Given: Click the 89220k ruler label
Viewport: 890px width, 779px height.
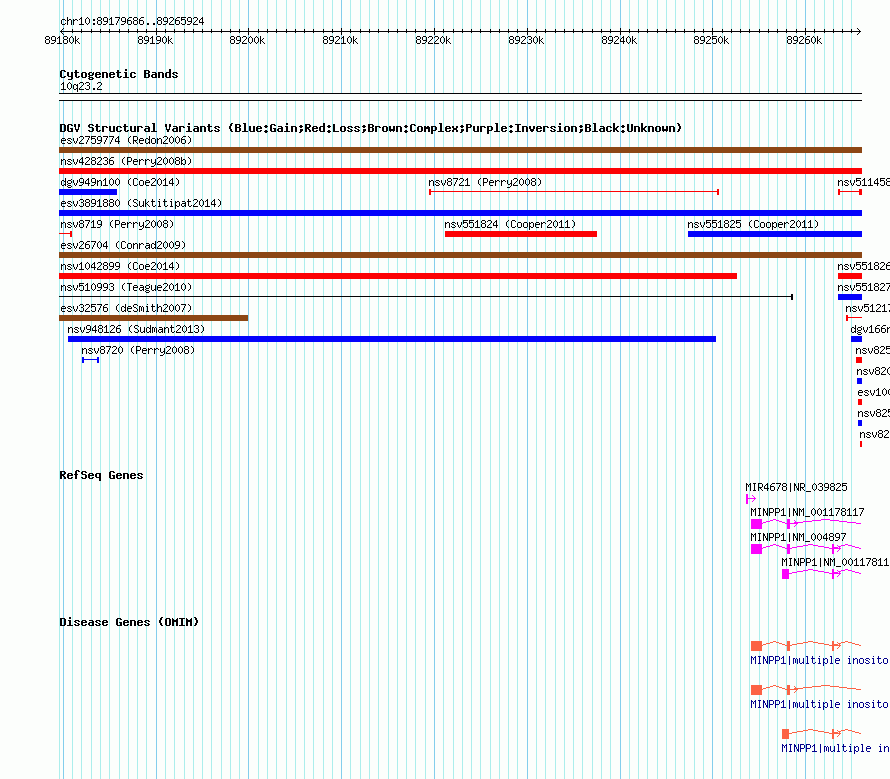Looking at the screenshot, I should click(x=433, y=40).
